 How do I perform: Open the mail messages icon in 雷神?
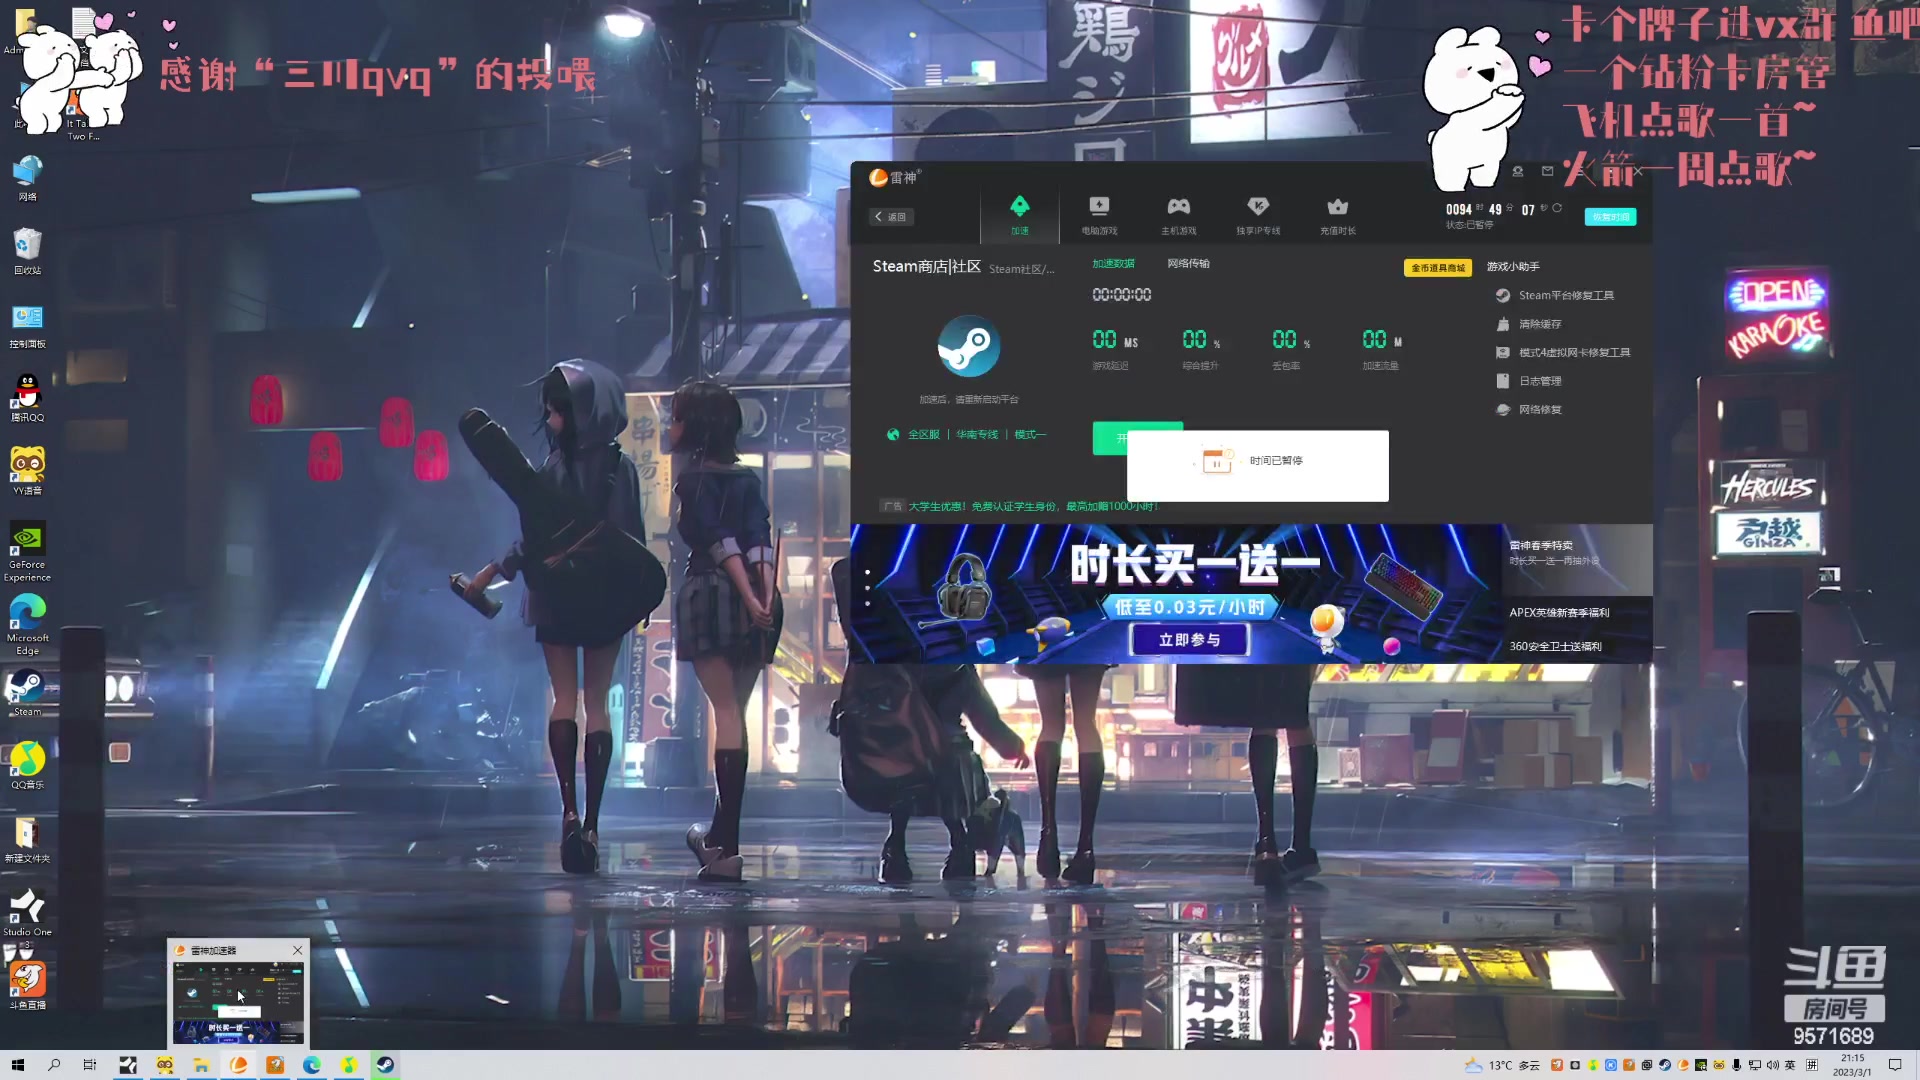(1547, 171)
